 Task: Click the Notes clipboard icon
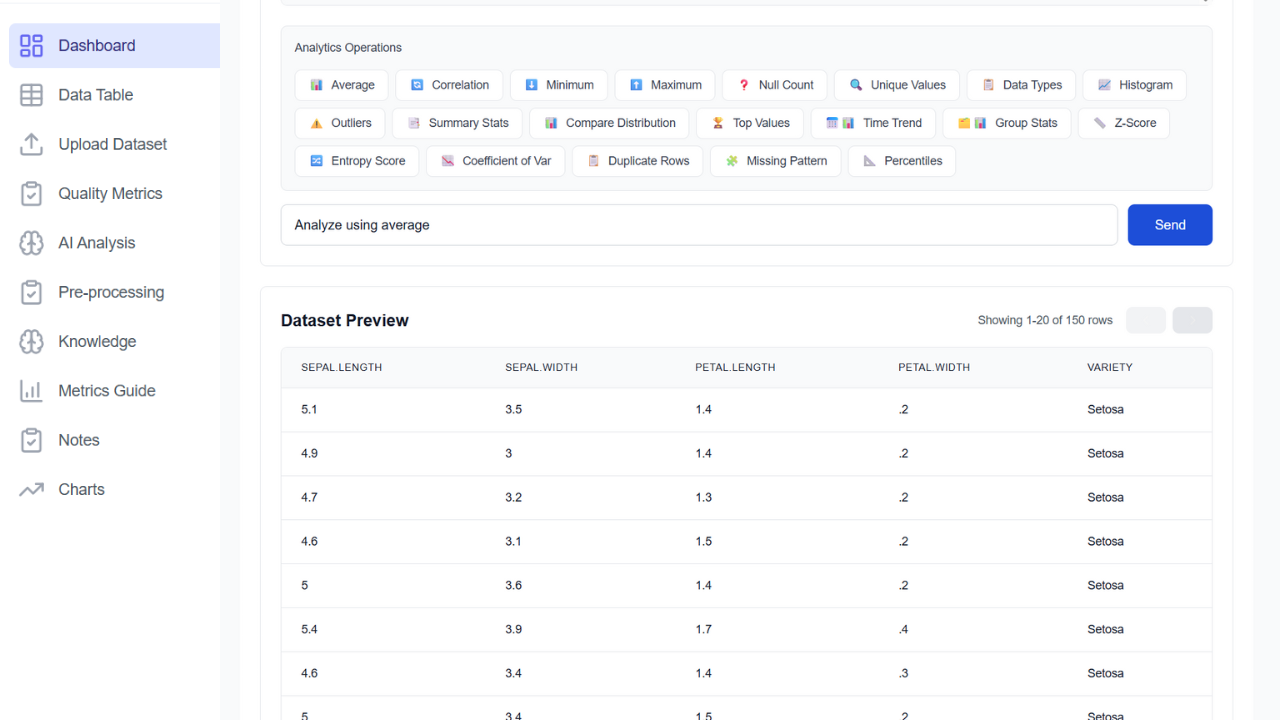coord(31,440)
